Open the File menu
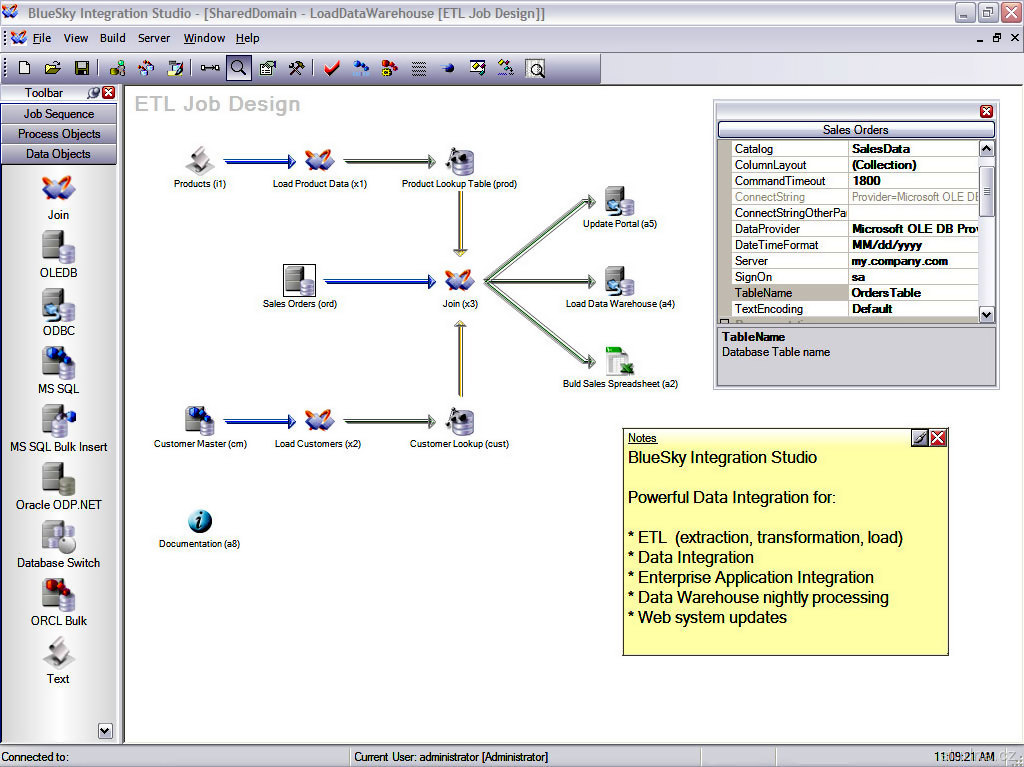The height and width of the screenshot is (767, 1024). click(41, 38)
